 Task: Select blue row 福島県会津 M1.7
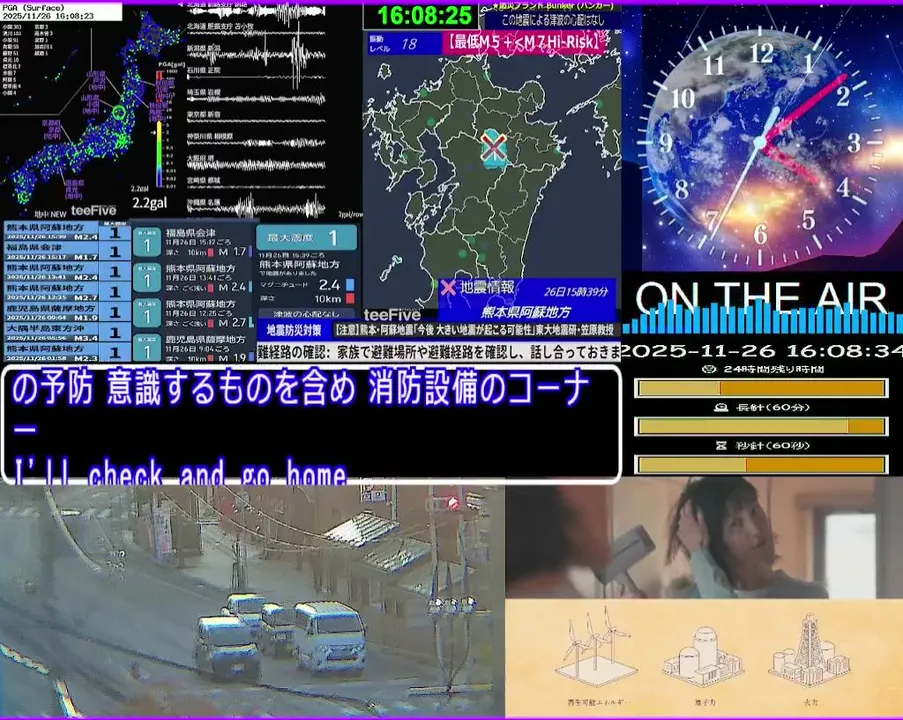pyautogui.click(x=67, y=251)
